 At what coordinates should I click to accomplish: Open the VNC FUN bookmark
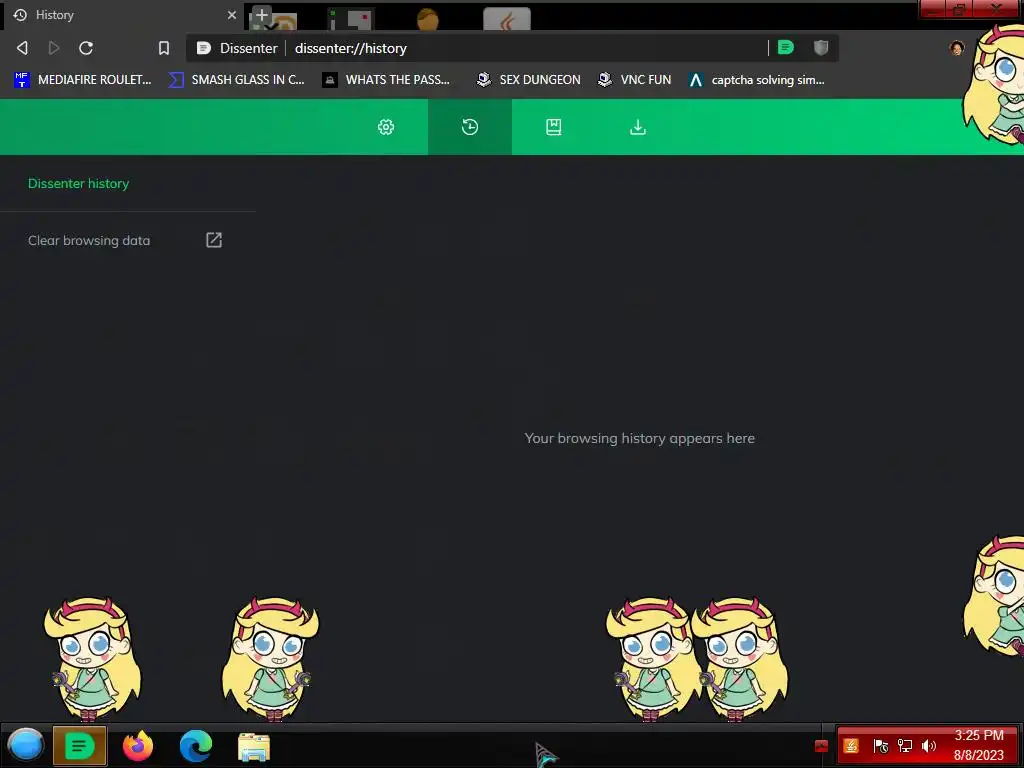635,80
